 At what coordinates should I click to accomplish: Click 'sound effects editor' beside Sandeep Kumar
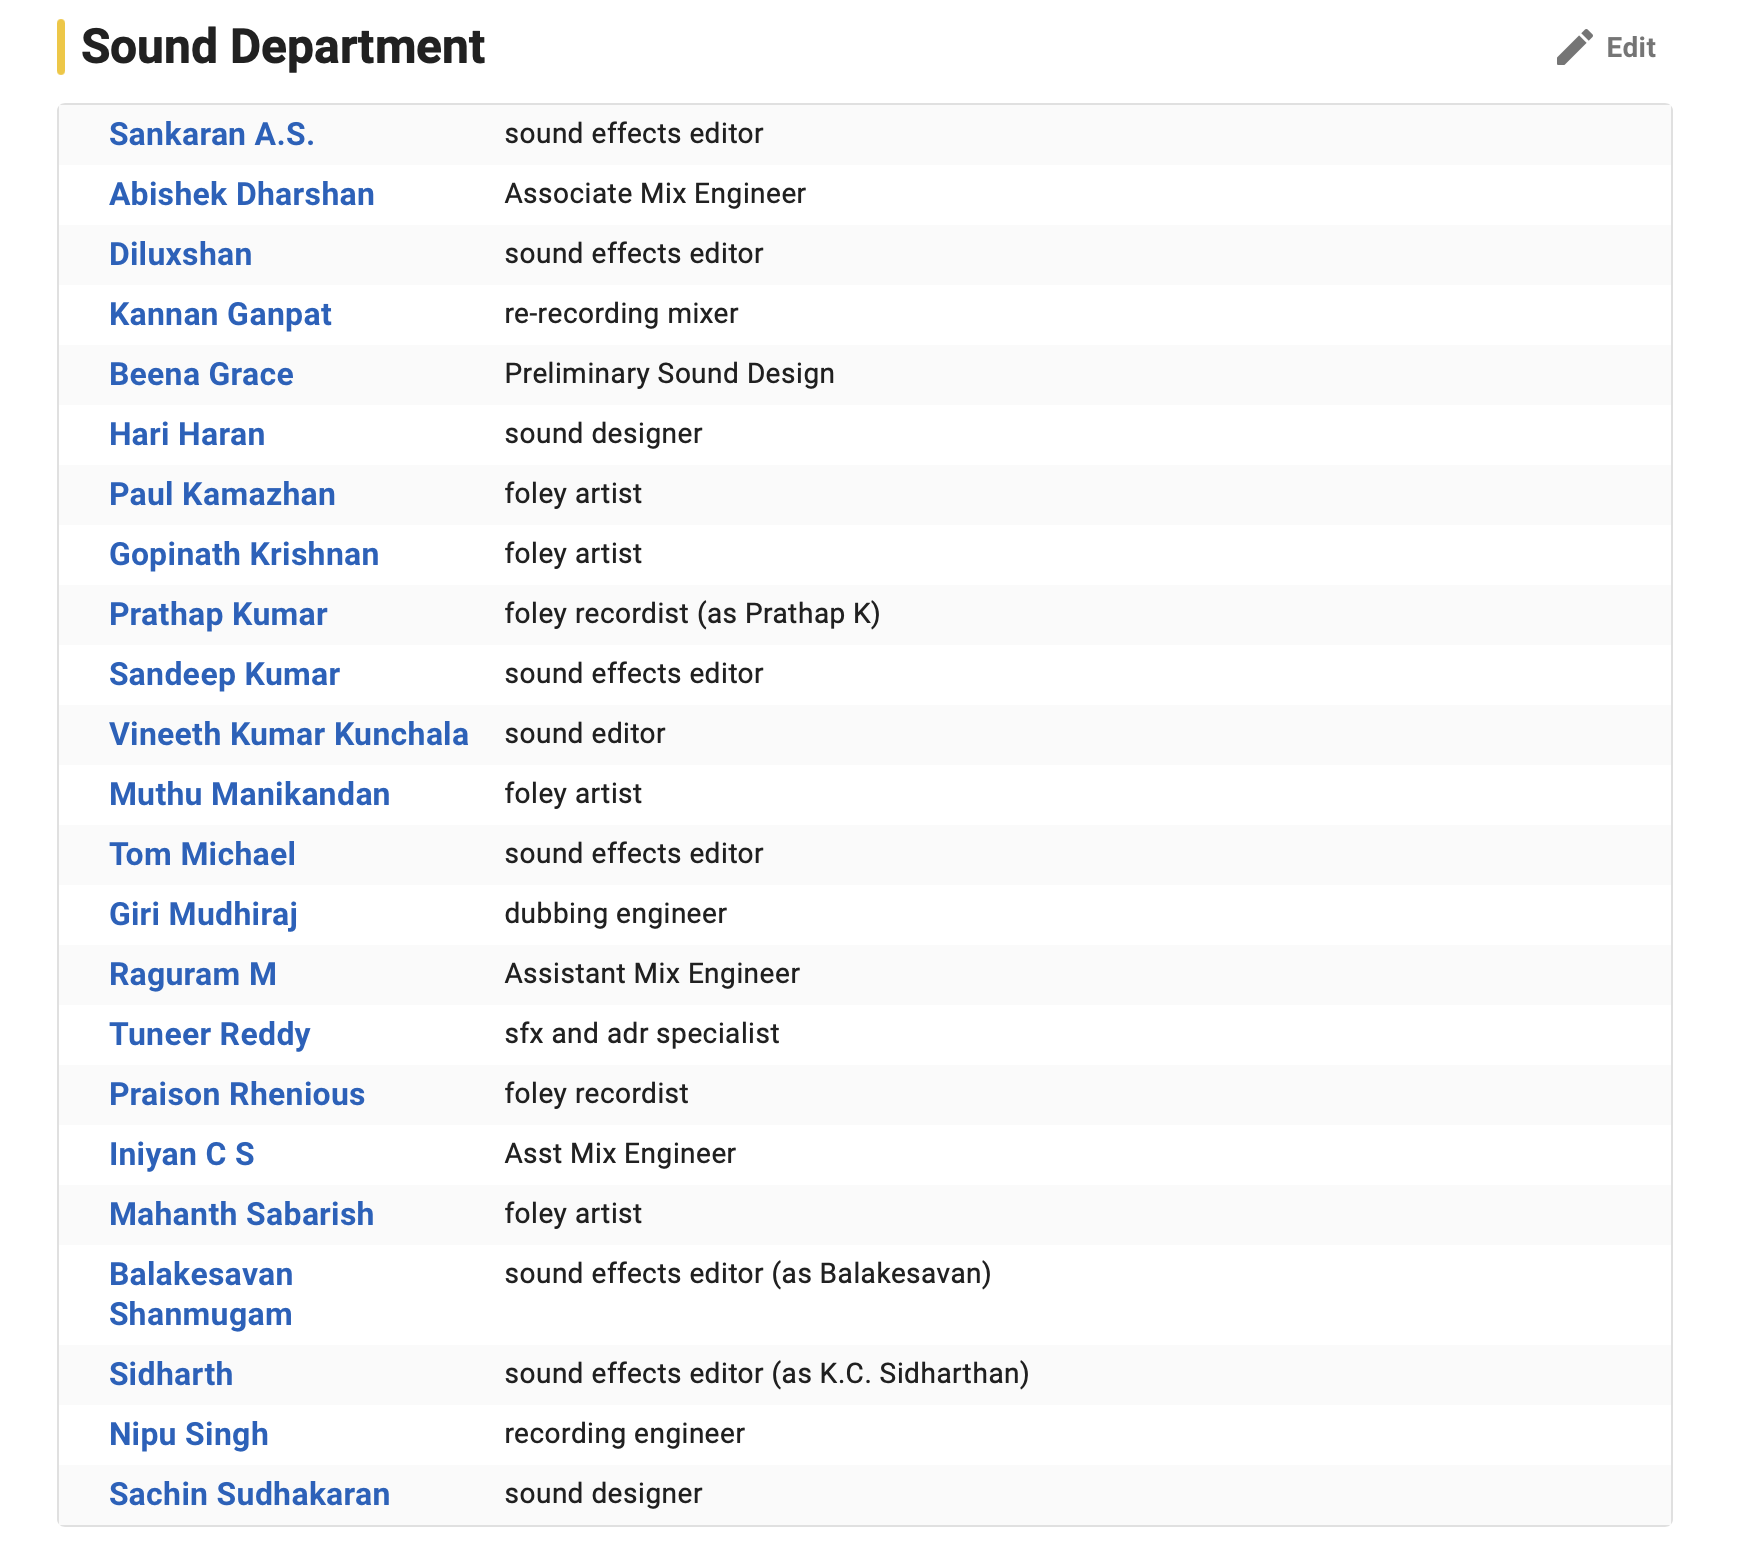click(x=634, y=674)
